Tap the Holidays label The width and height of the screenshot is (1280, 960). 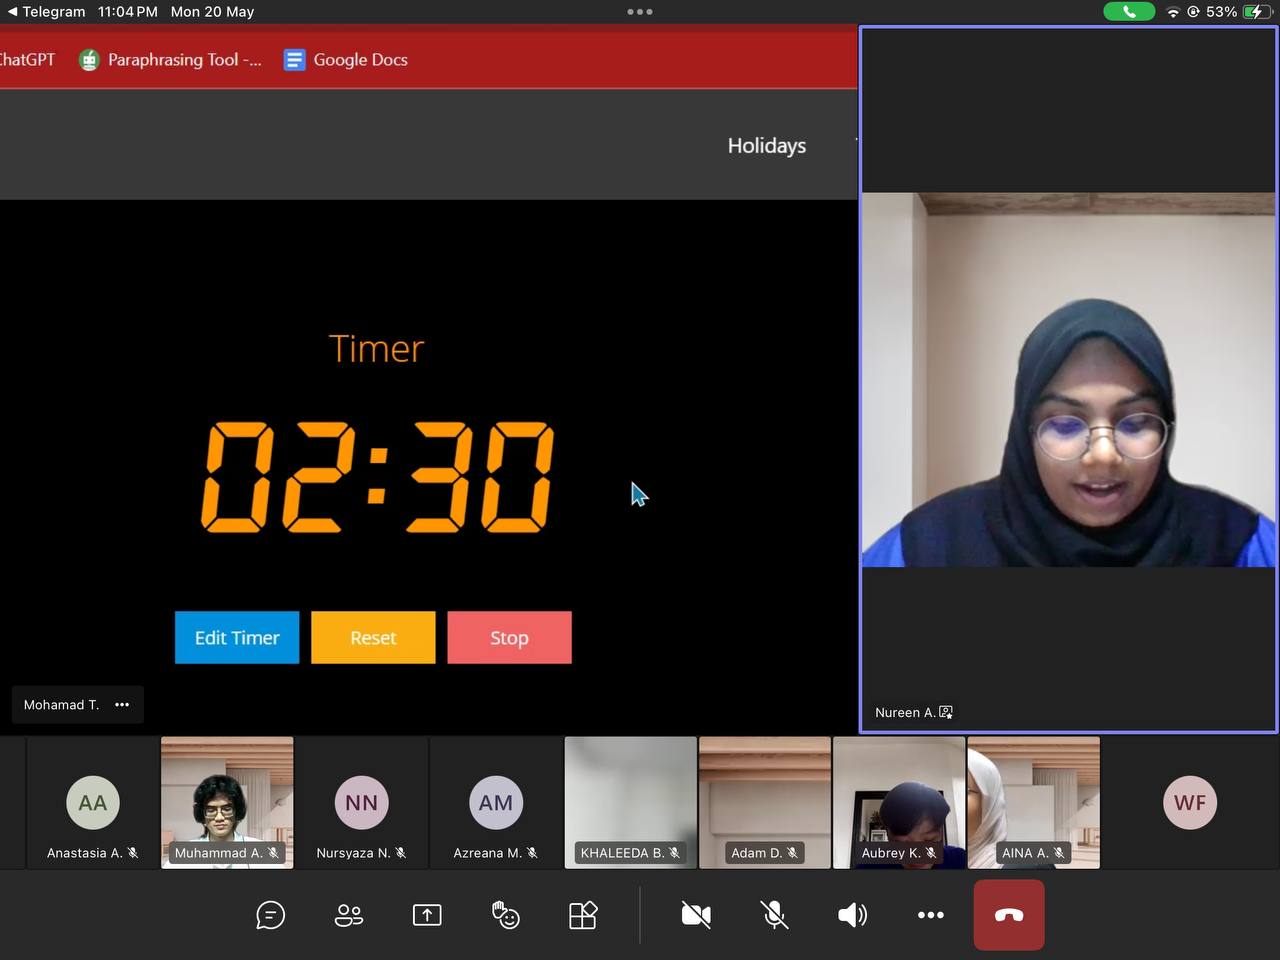[x=766, y=146]
